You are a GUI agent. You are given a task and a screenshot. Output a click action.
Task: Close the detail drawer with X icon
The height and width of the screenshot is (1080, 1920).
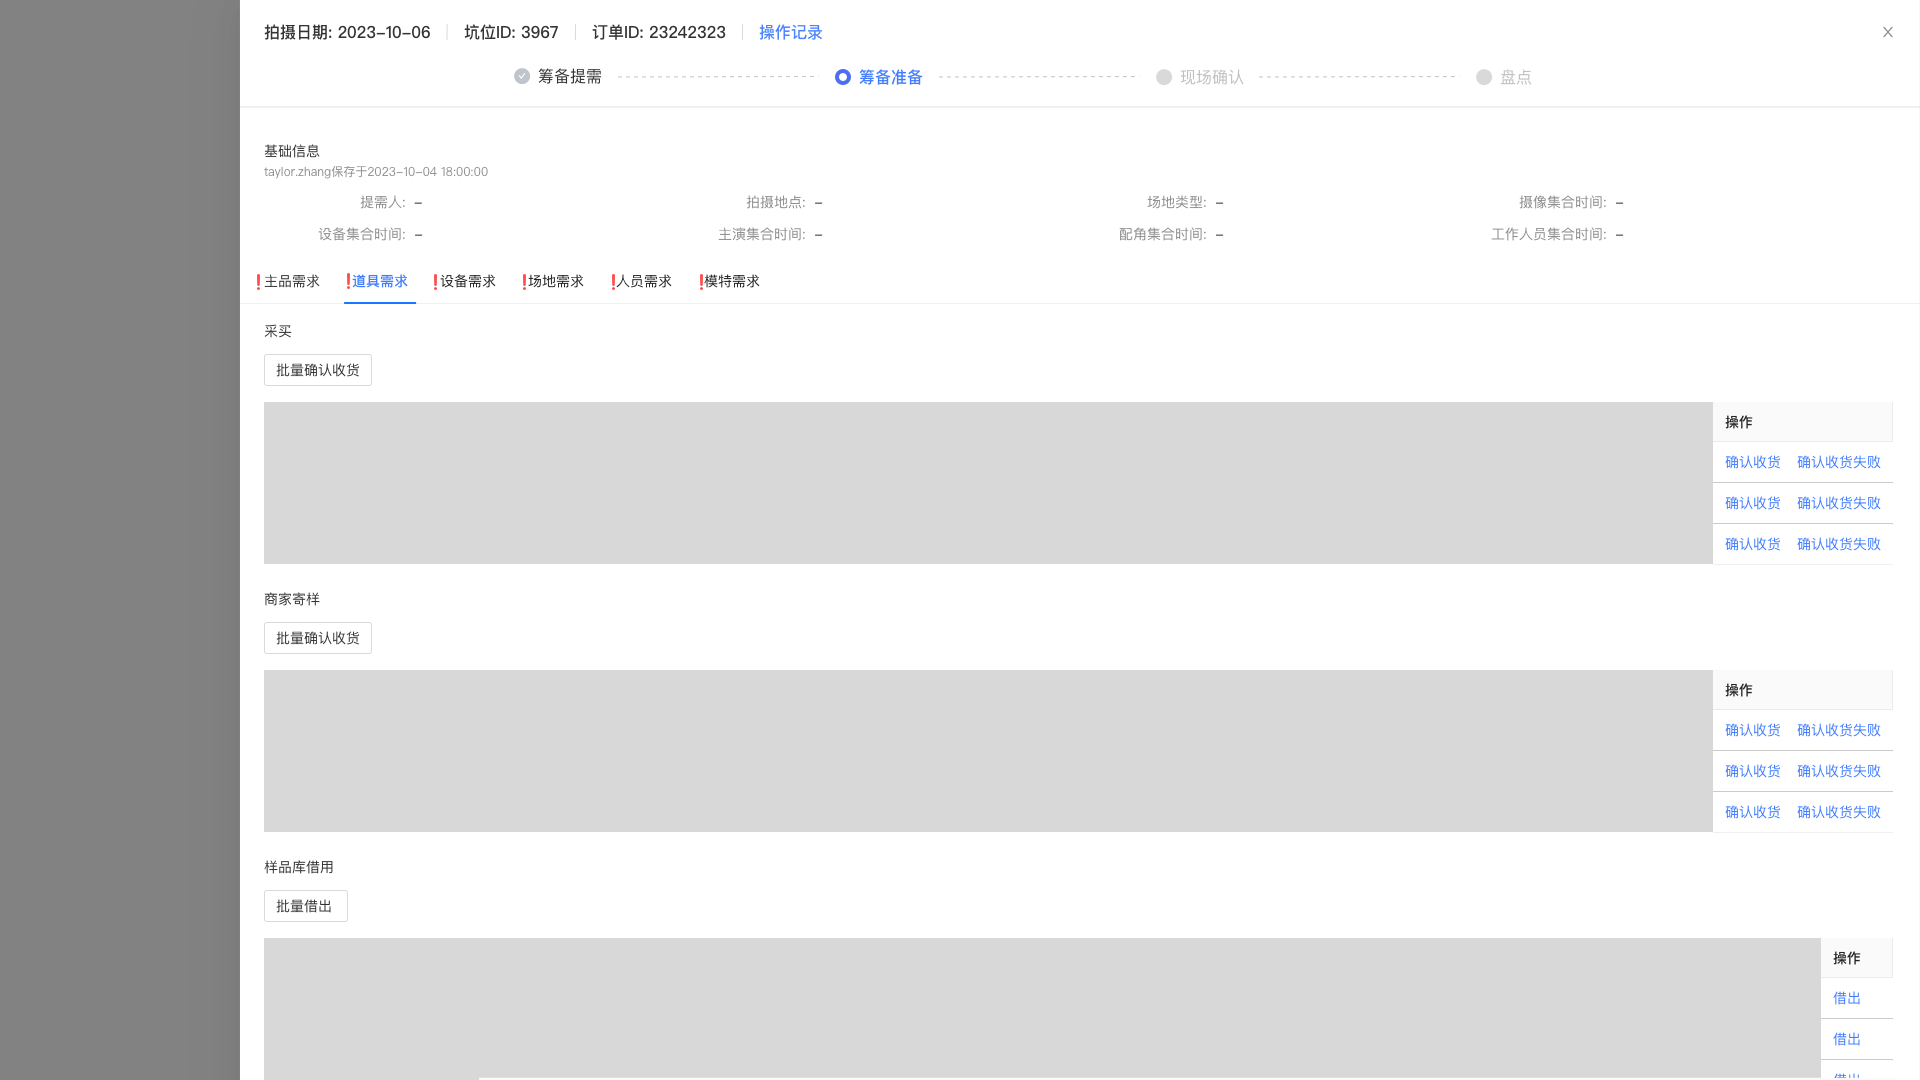point(1888,32)
